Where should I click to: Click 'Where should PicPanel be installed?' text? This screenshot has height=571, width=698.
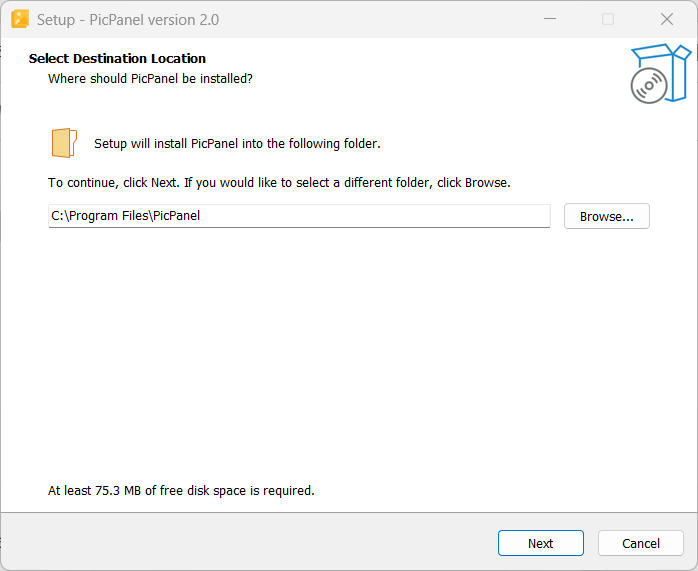tap(150, 79)
